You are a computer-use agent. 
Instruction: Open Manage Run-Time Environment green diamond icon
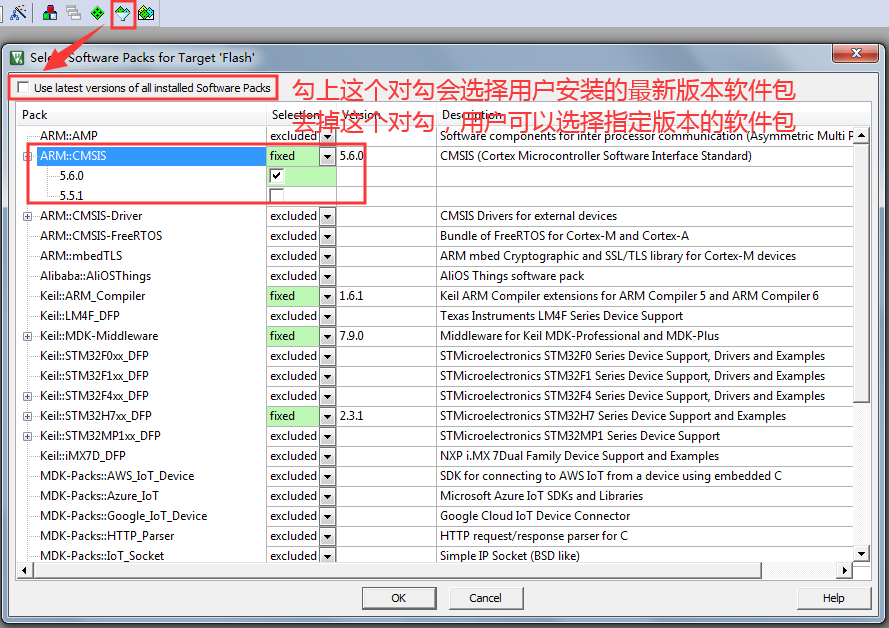(98, 12)
